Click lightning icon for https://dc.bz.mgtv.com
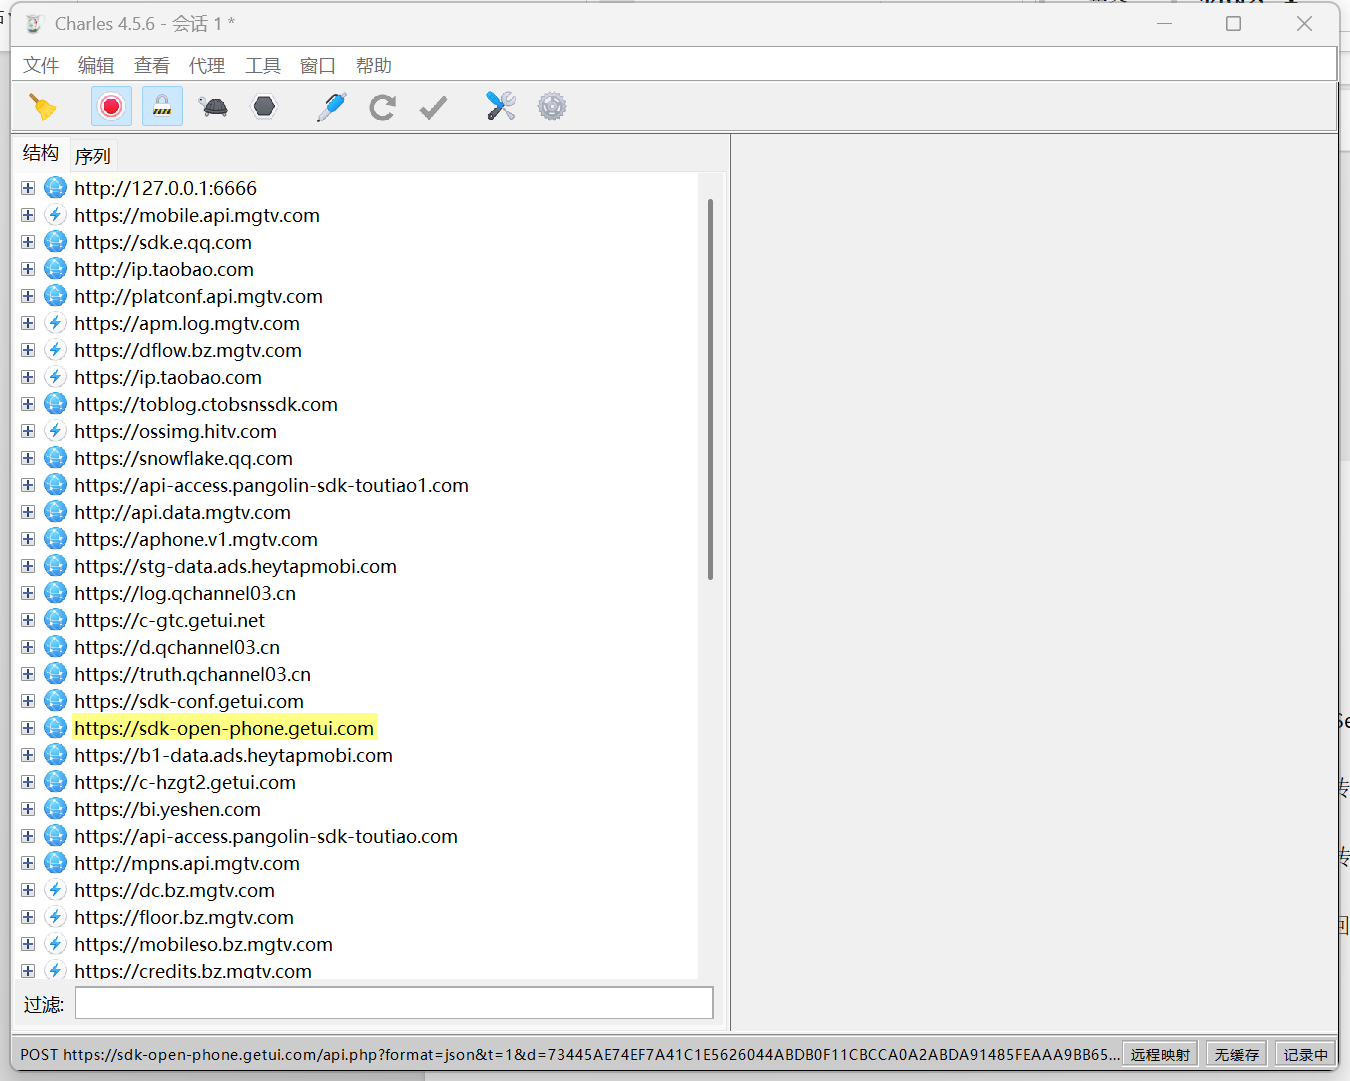 tap(56, 890)
